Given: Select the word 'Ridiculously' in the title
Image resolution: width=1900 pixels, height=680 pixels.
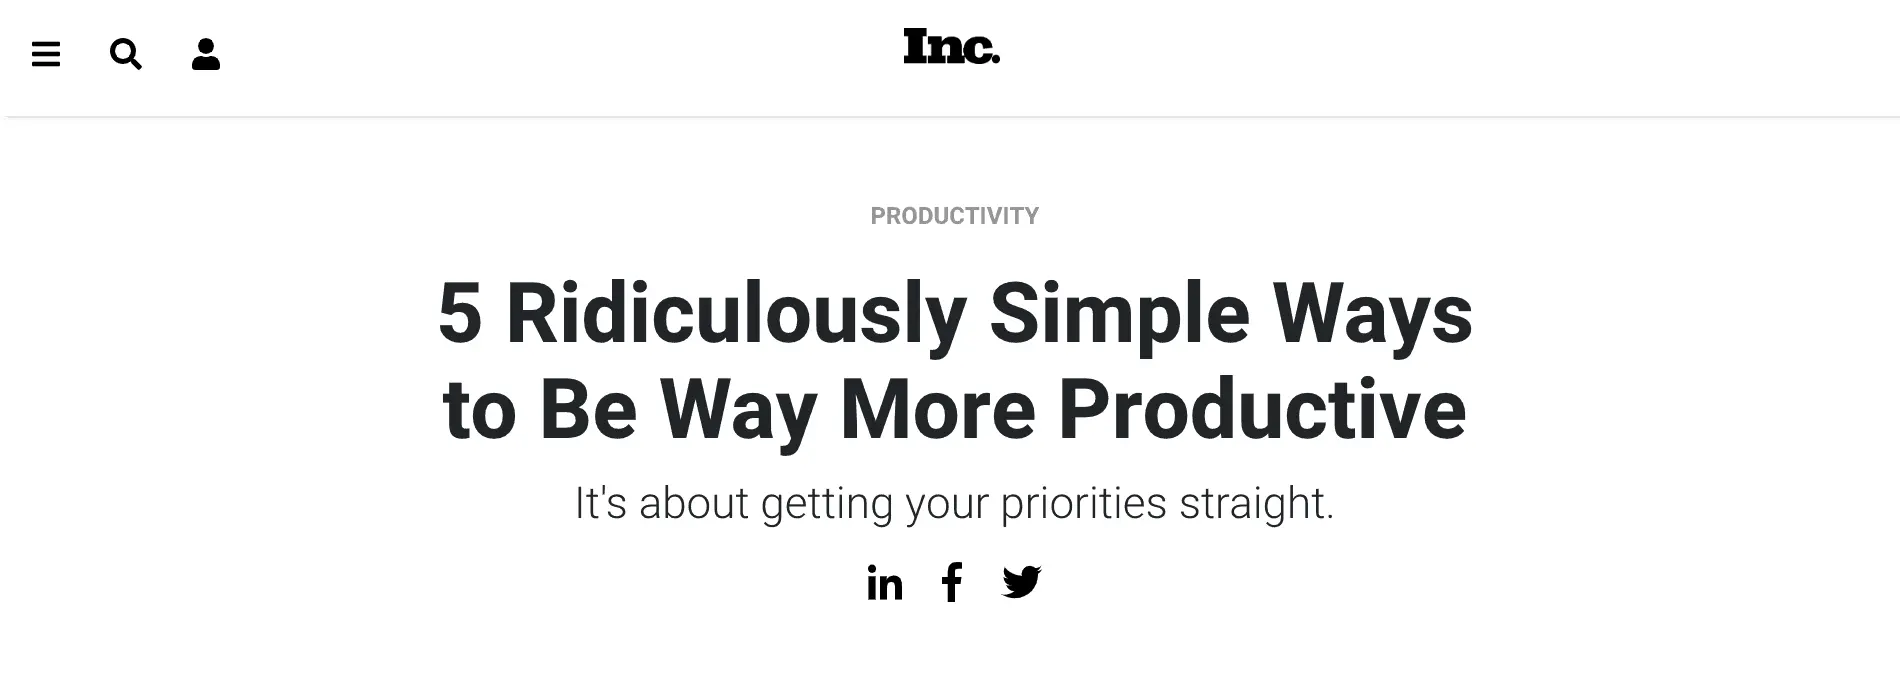Looking at the screenshot, I should [737, 316].
